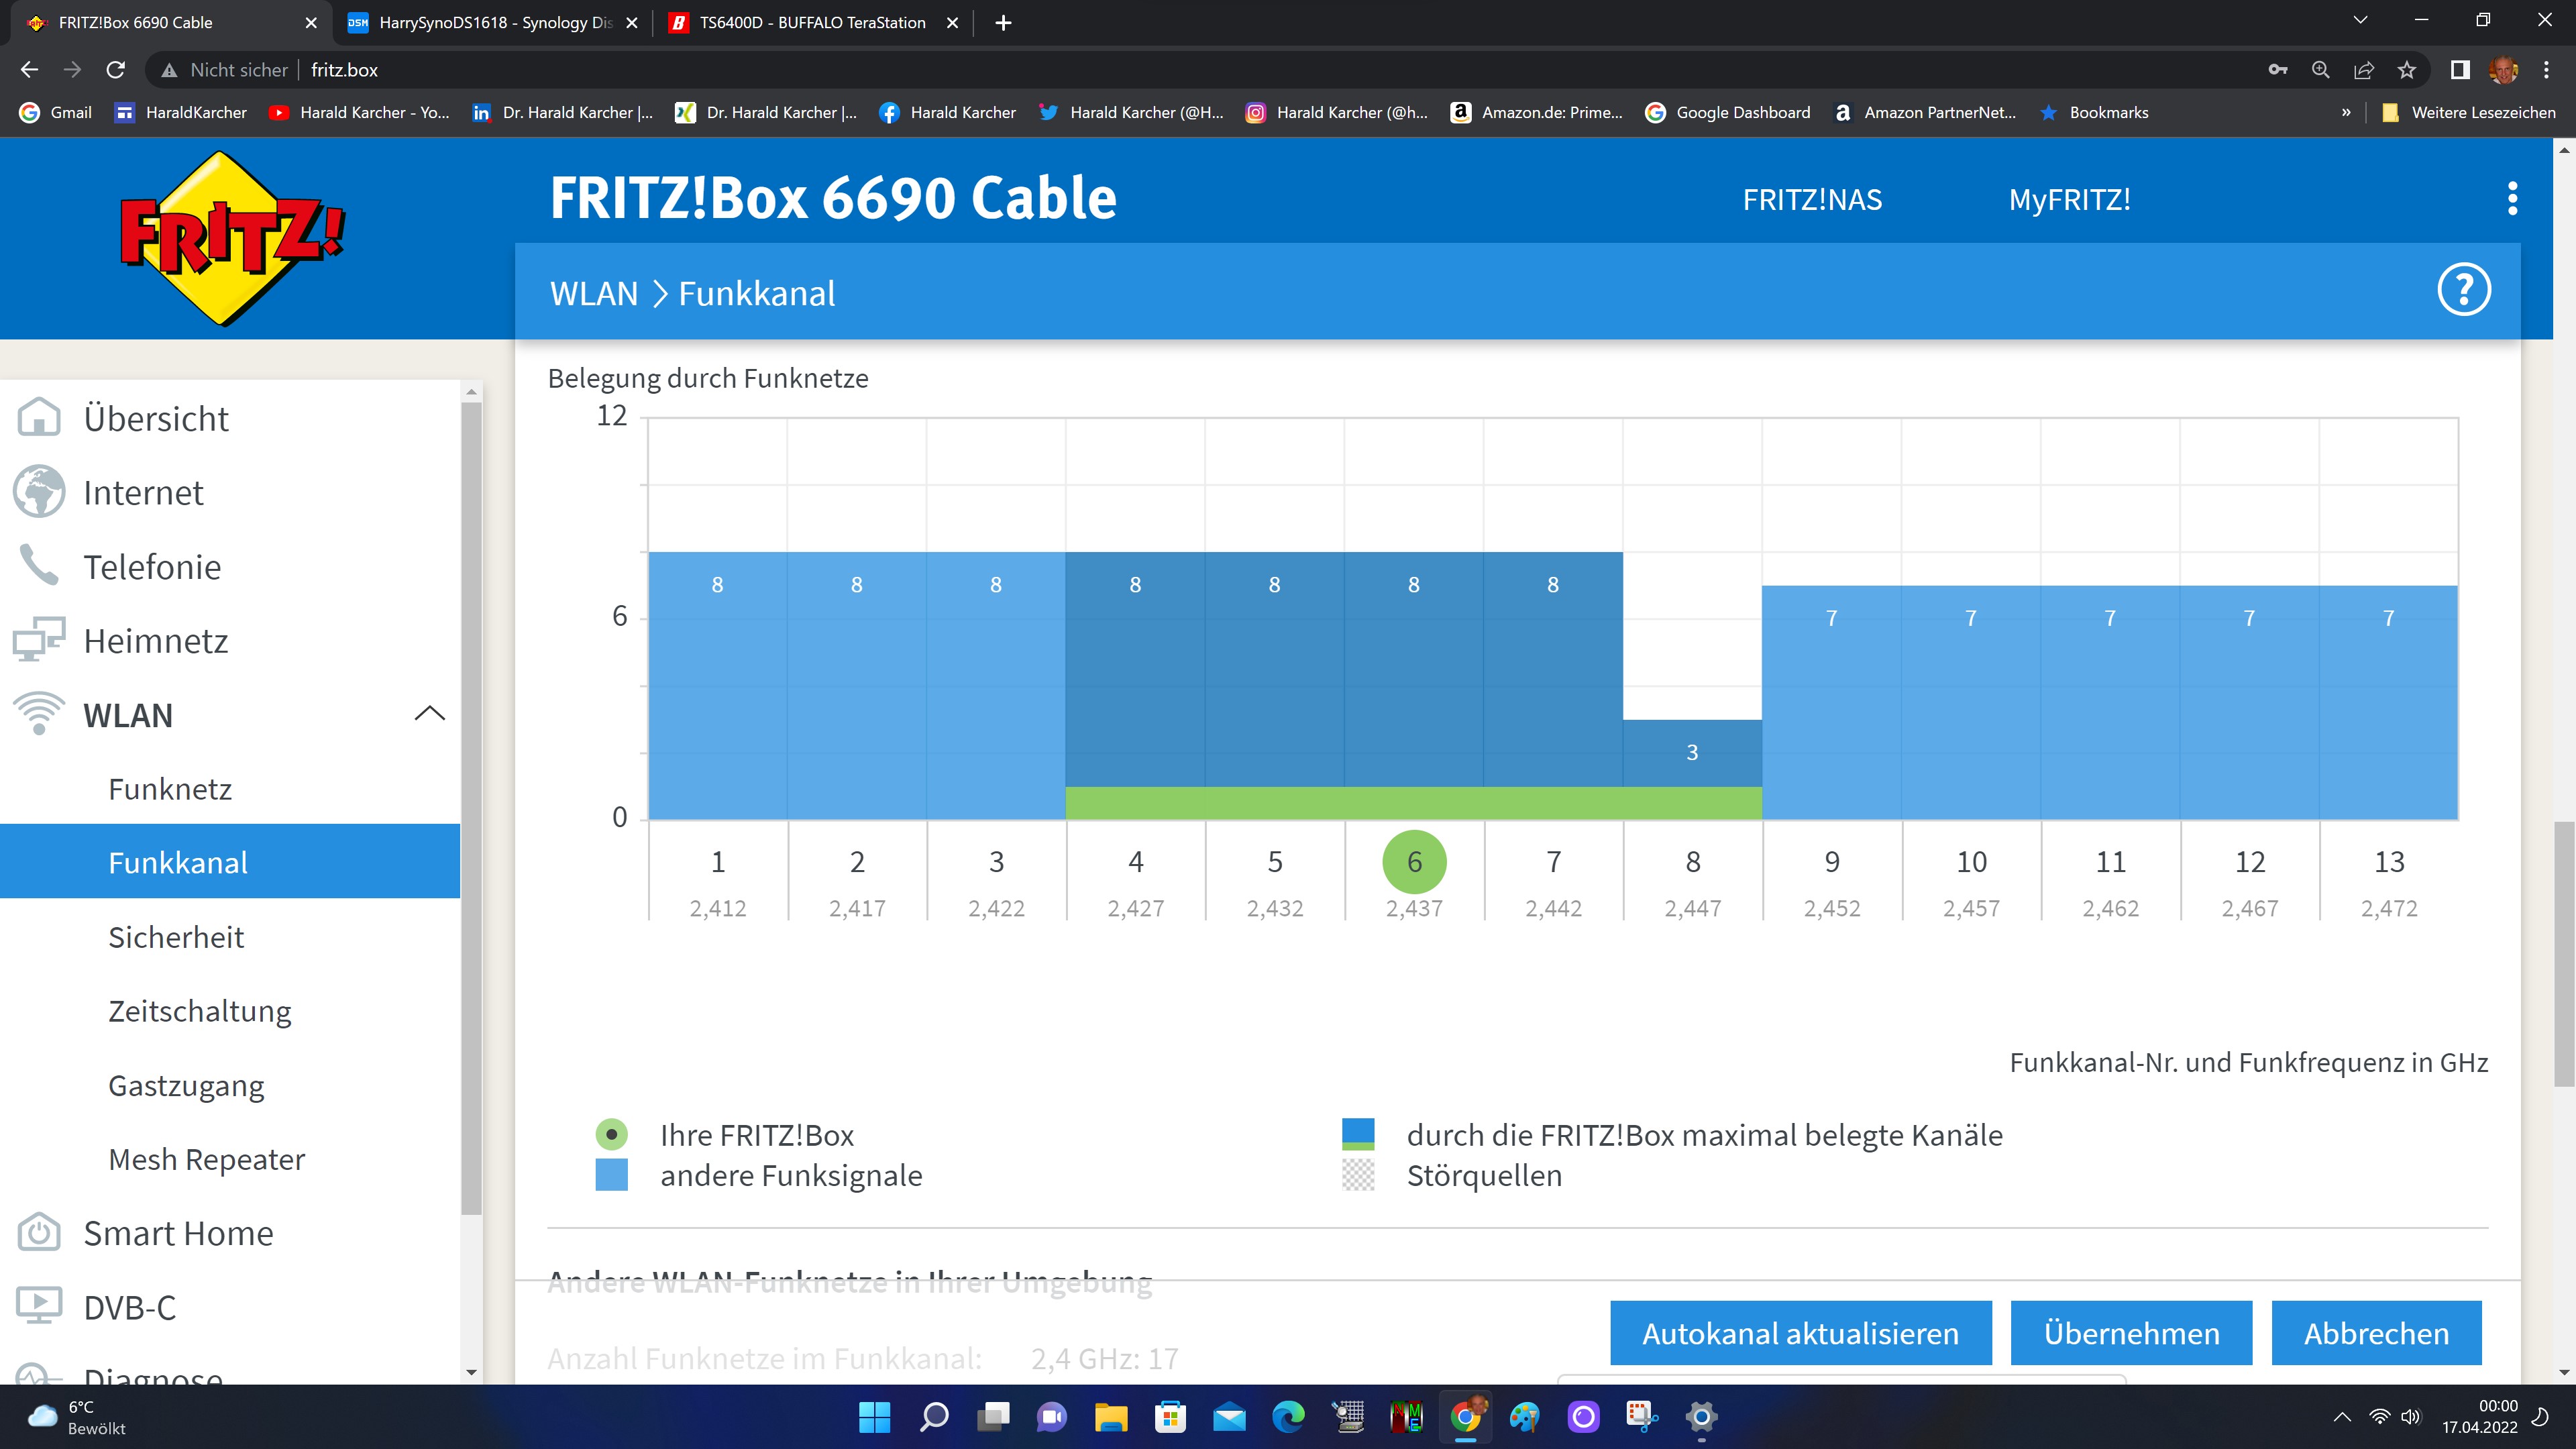Viewport: 2576px width, 1449px height.
Task: Open Übersicht via the house icon
Action: coord(40,418)
